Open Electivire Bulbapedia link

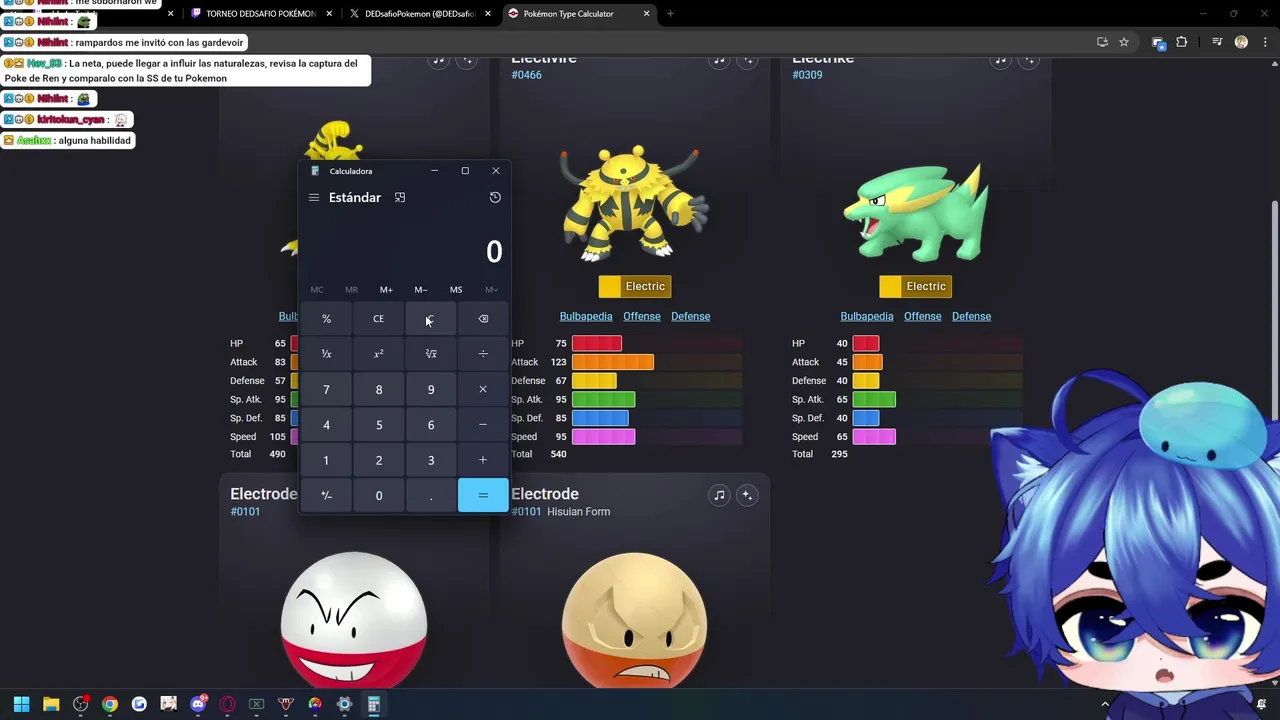(586, 317)
